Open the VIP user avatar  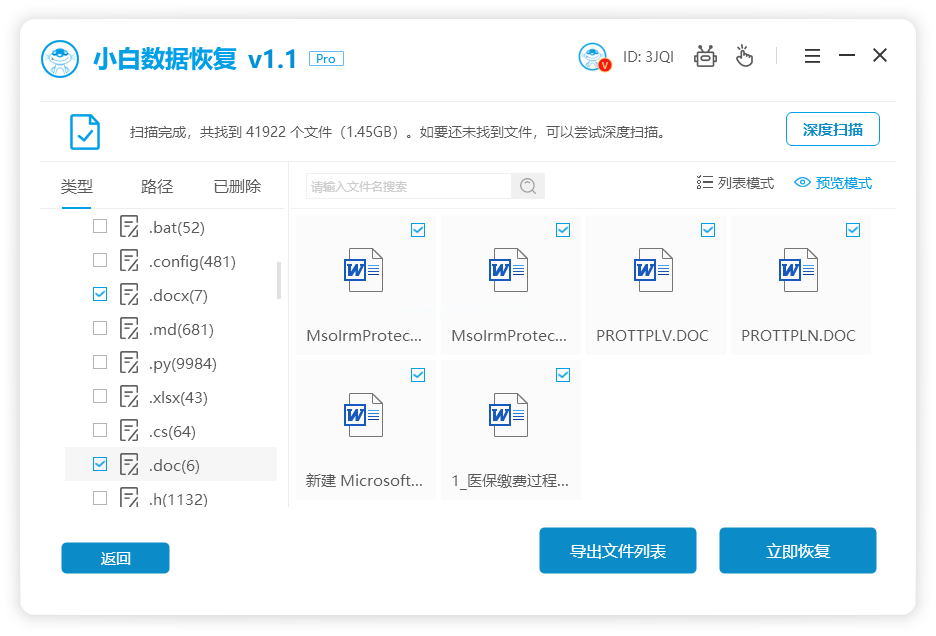point(593,56)
